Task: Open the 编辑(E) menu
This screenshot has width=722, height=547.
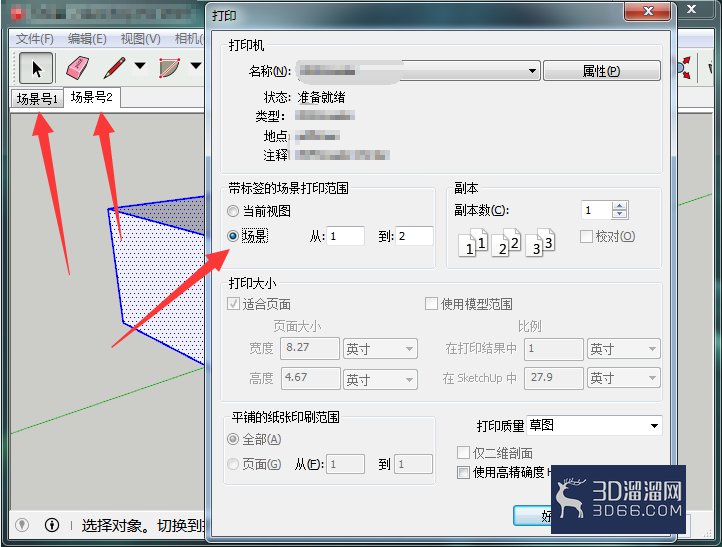Action: [87, 39]
